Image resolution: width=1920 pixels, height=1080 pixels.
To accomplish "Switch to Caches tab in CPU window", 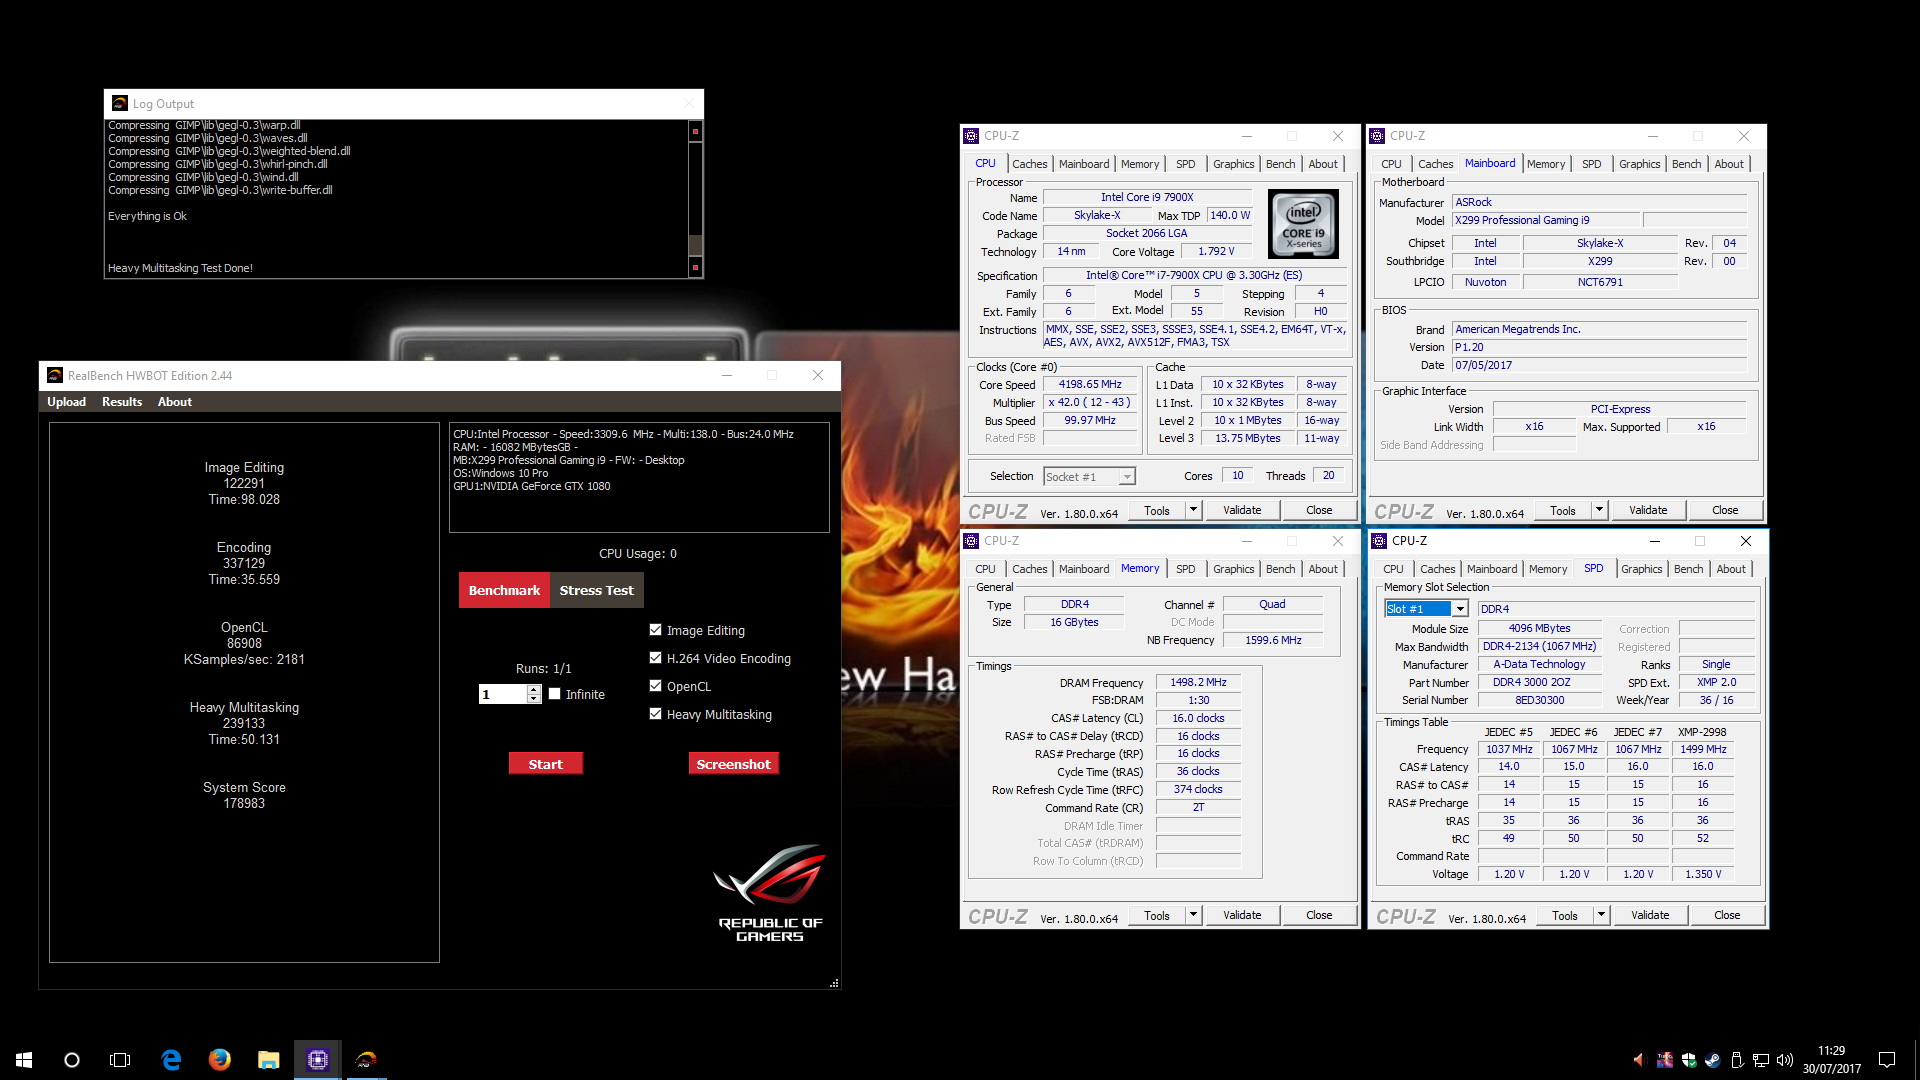I will click(1029, 164).
